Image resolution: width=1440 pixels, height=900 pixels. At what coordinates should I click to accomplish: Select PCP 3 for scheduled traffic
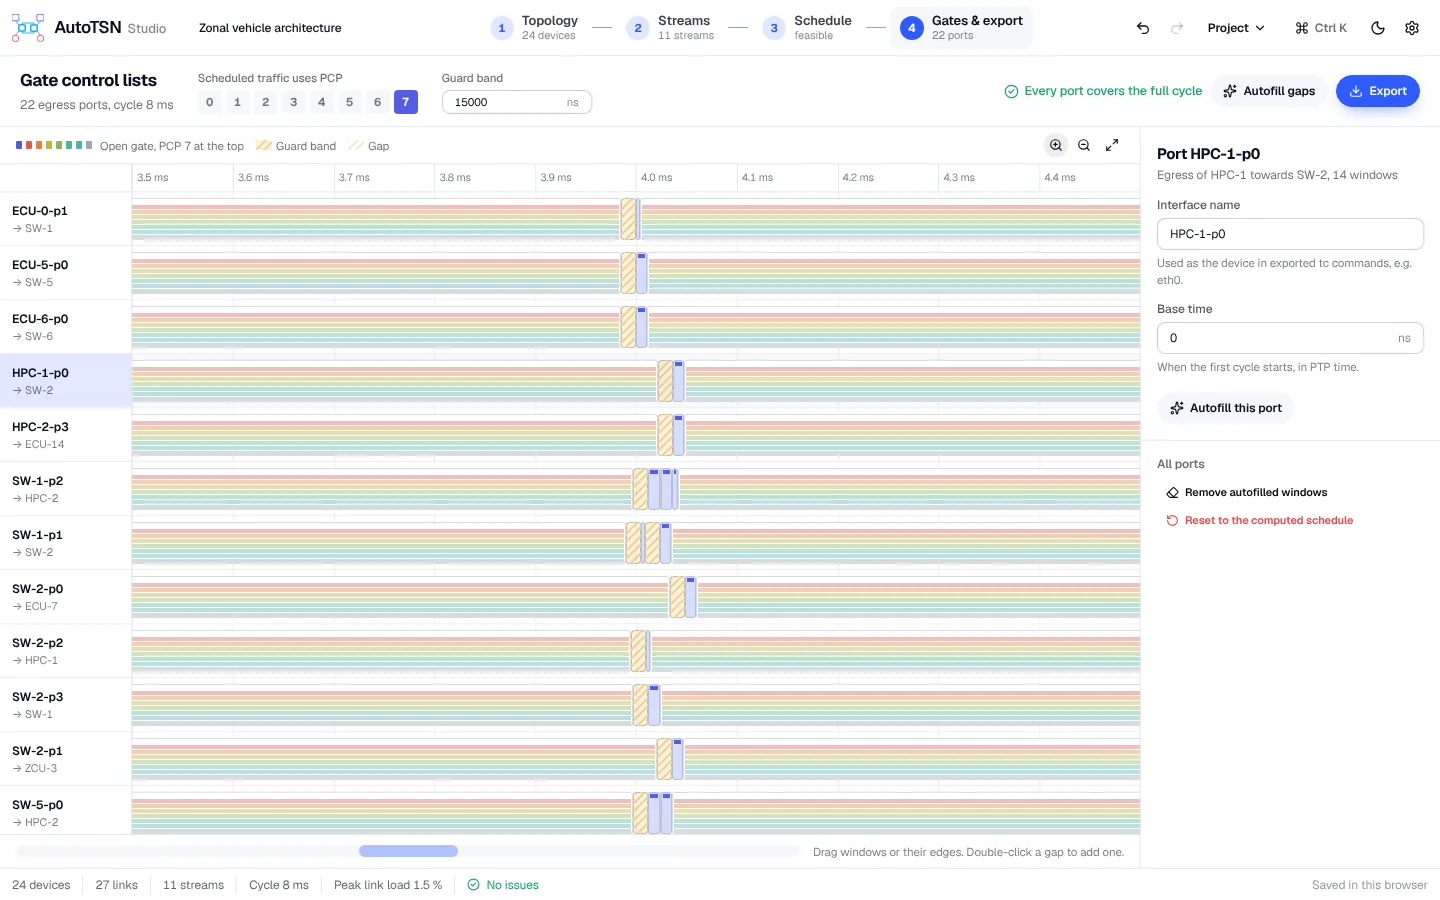click(x=293, y=102)
